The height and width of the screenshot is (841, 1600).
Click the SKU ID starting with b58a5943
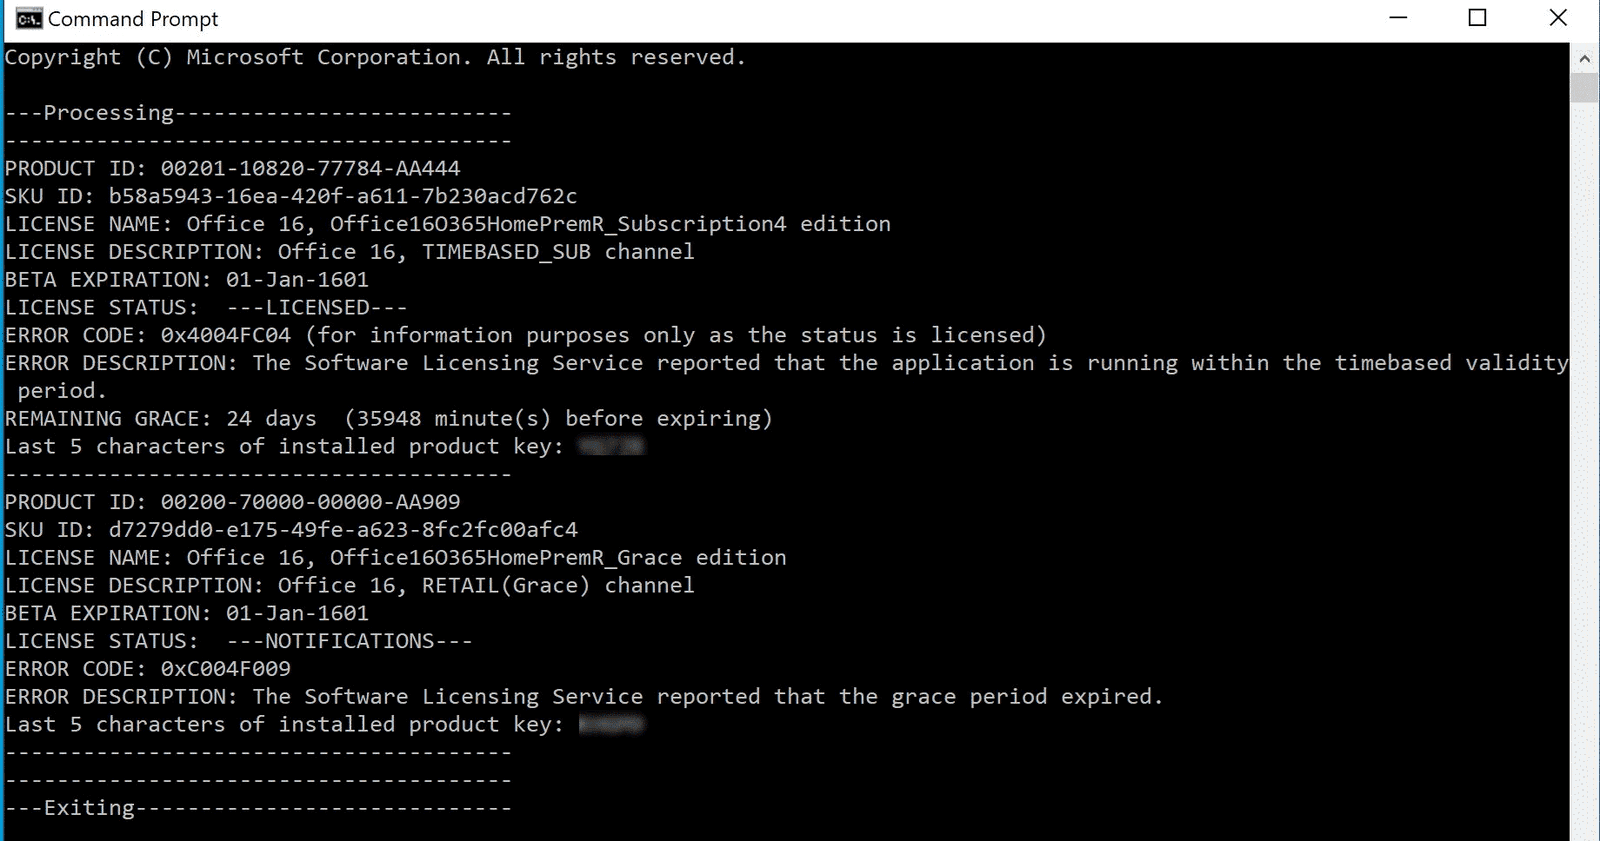tap(342, 196)
